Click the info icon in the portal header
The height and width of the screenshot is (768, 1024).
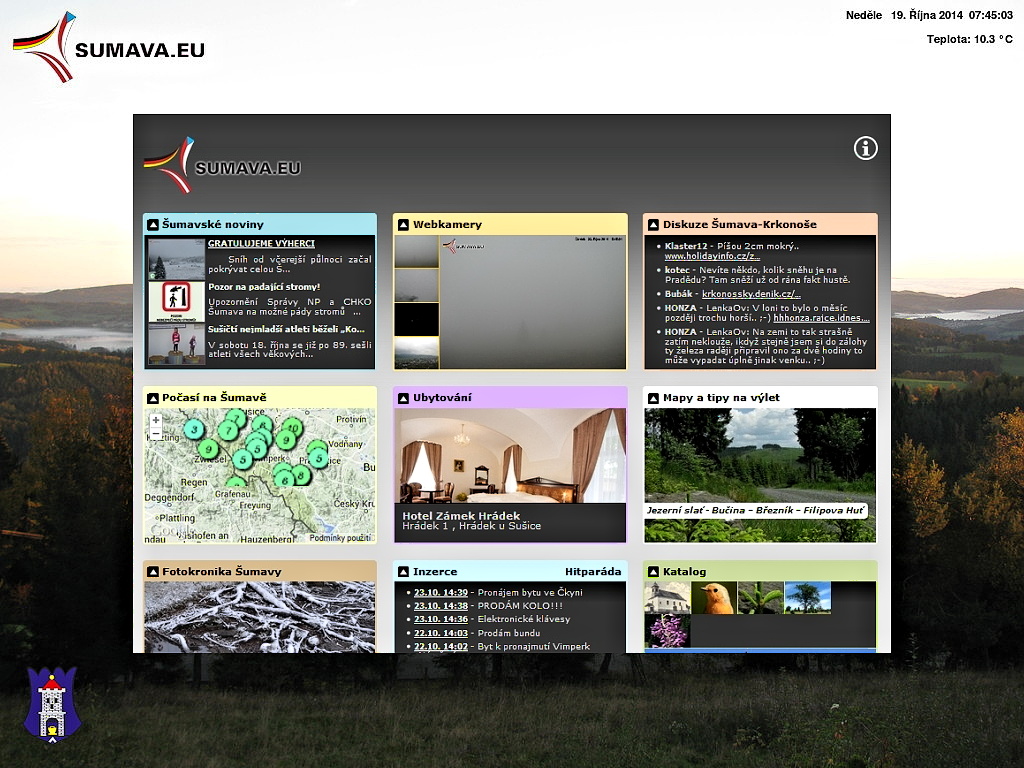coord(865,148)
